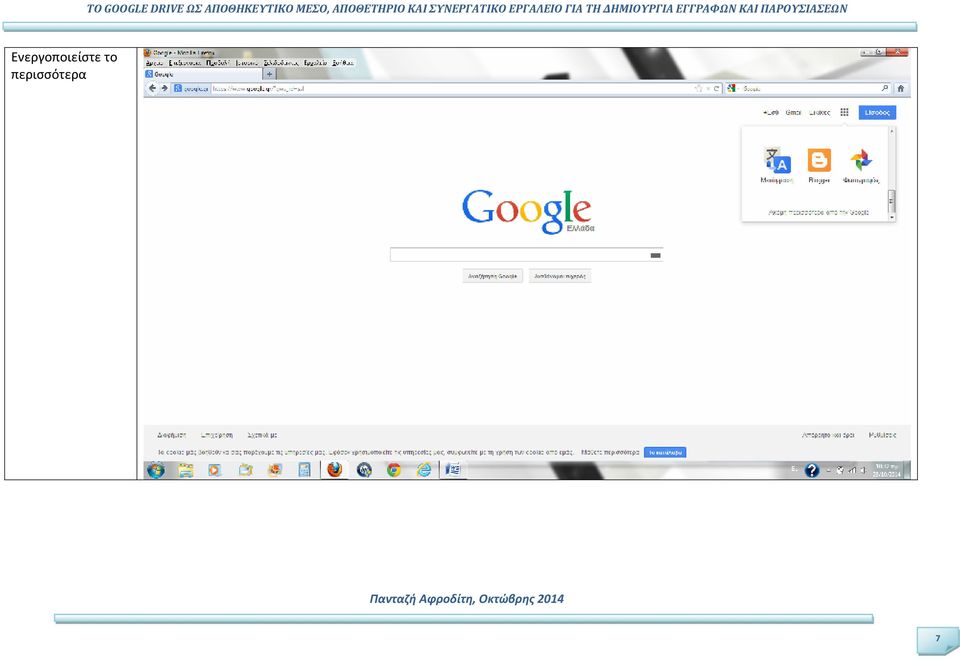Focus the Firefox toolbar Google search box
Viewport: 960px width, 660px height.
[809, 89]
